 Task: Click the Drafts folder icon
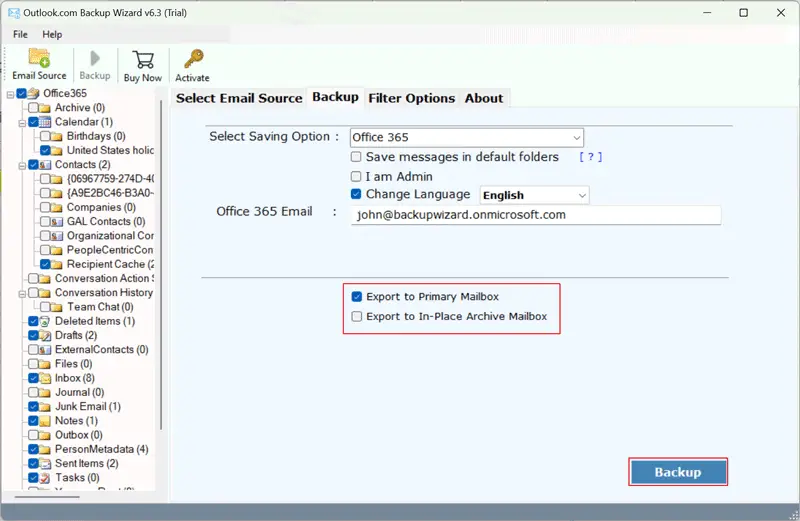(45, 335)
